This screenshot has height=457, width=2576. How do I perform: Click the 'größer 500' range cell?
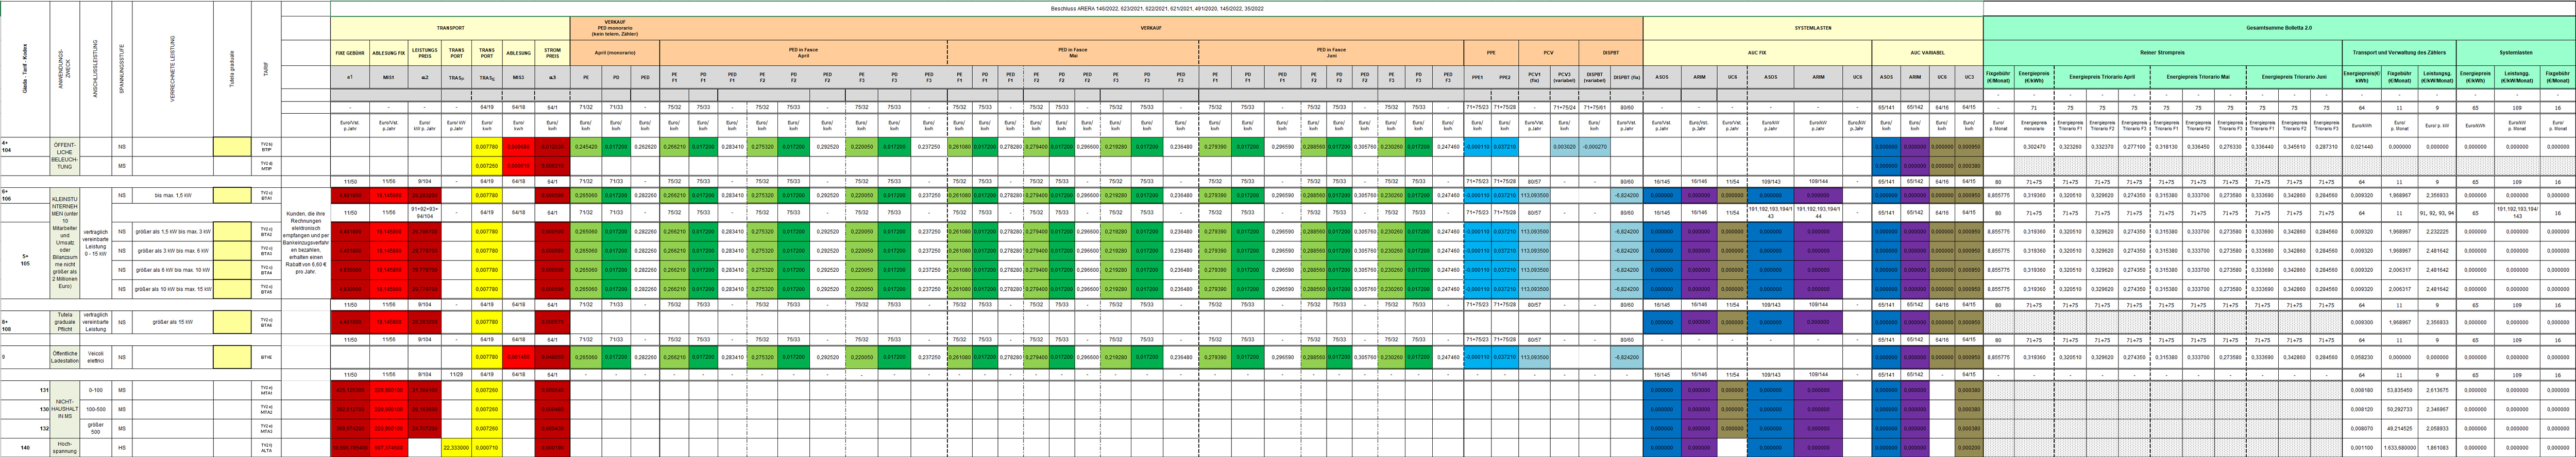click(96, 428)
